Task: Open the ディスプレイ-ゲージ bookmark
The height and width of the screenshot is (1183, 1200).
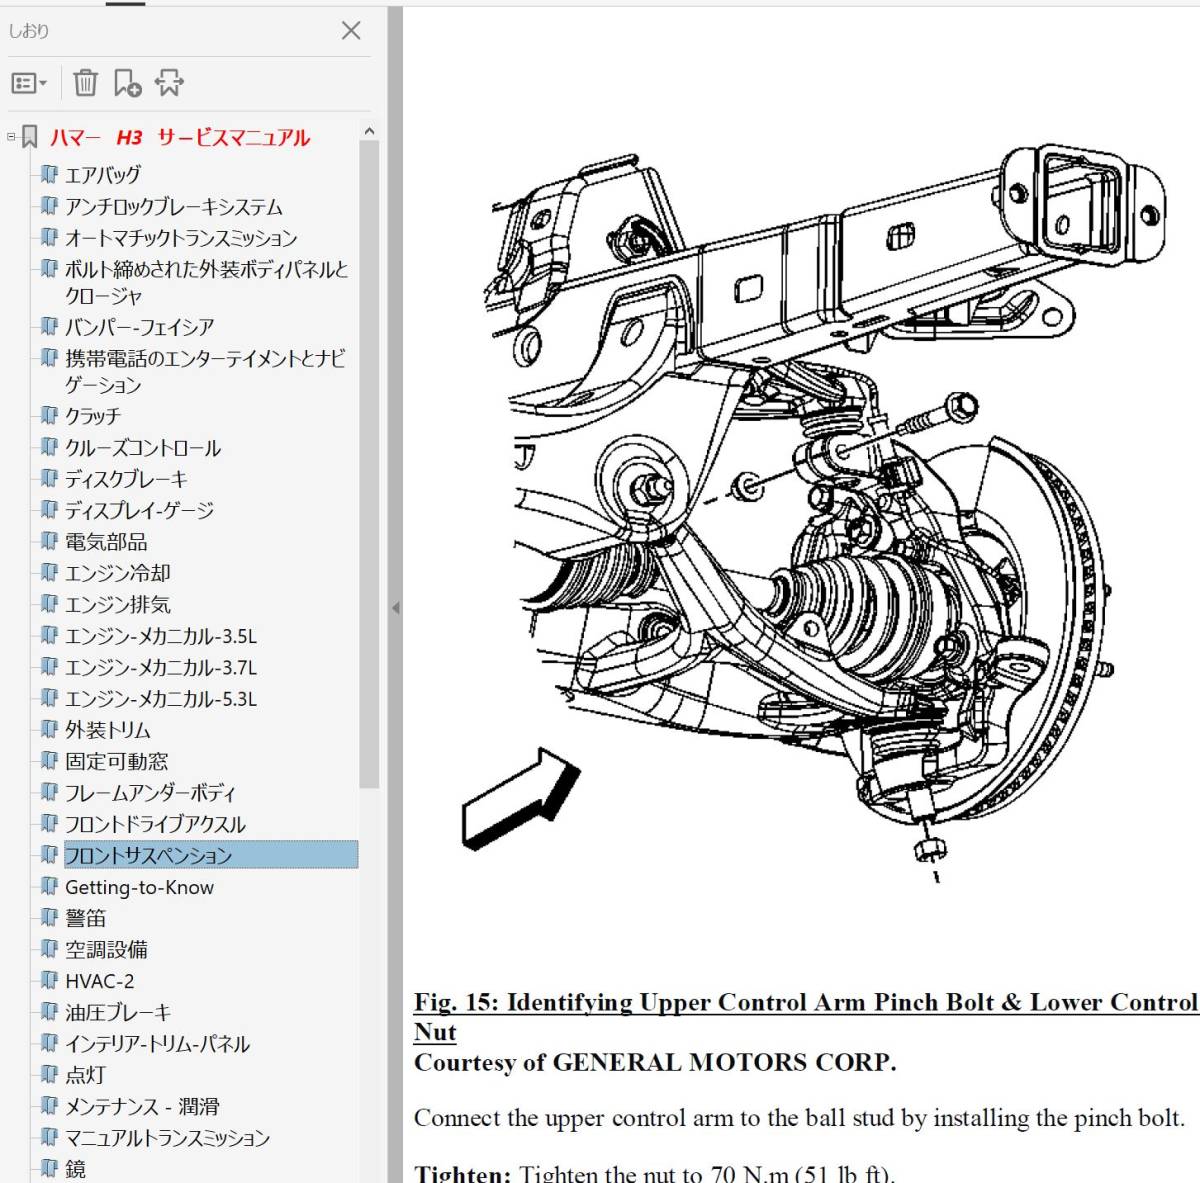Action: [x=140, y=510]
